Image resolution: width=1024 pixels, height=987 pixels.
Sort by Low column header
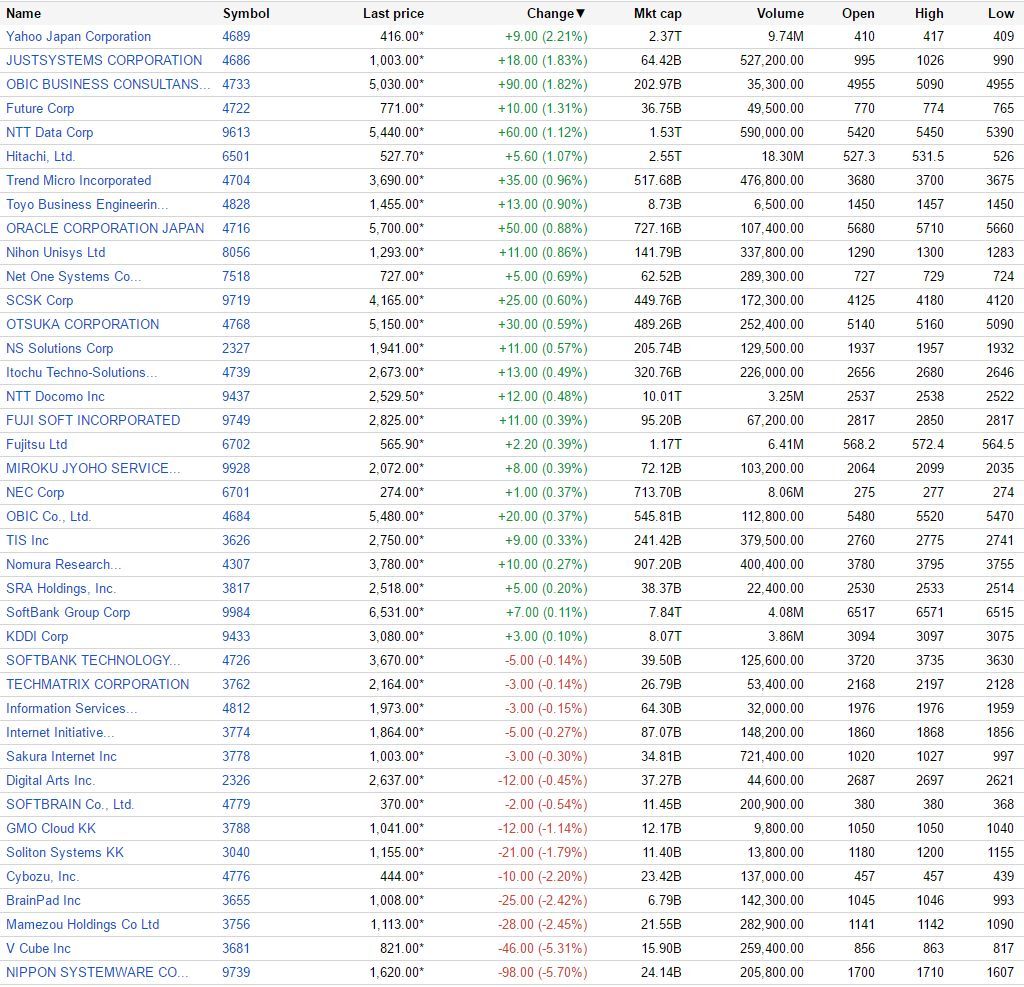[1000, 13]
